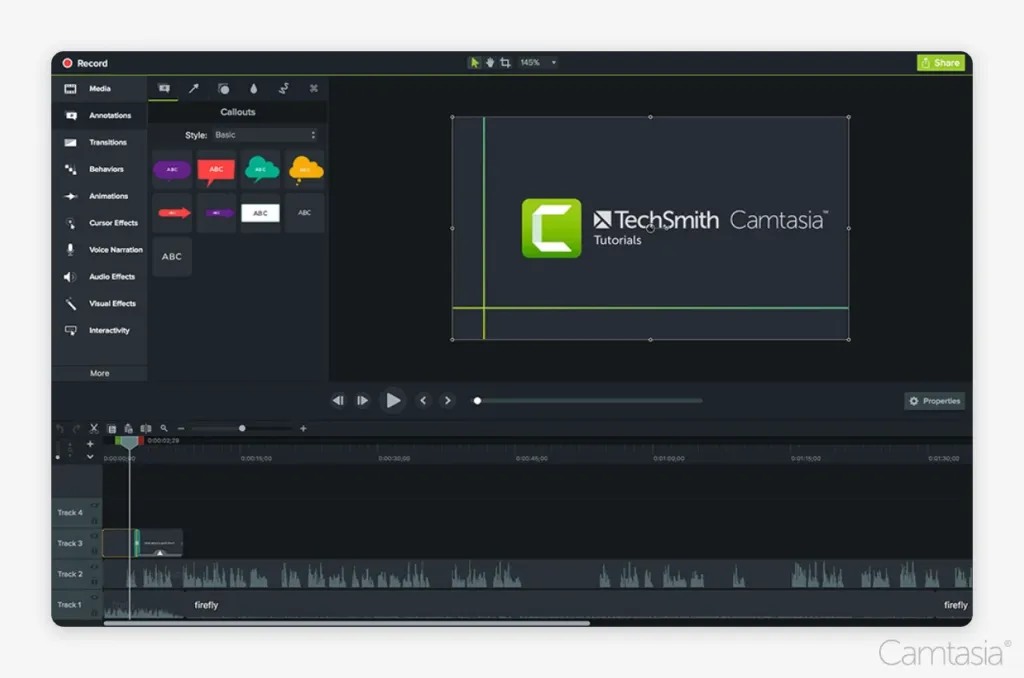Click the previous frame step-back button
This screenshot has height=678, width=1024.
338,400
